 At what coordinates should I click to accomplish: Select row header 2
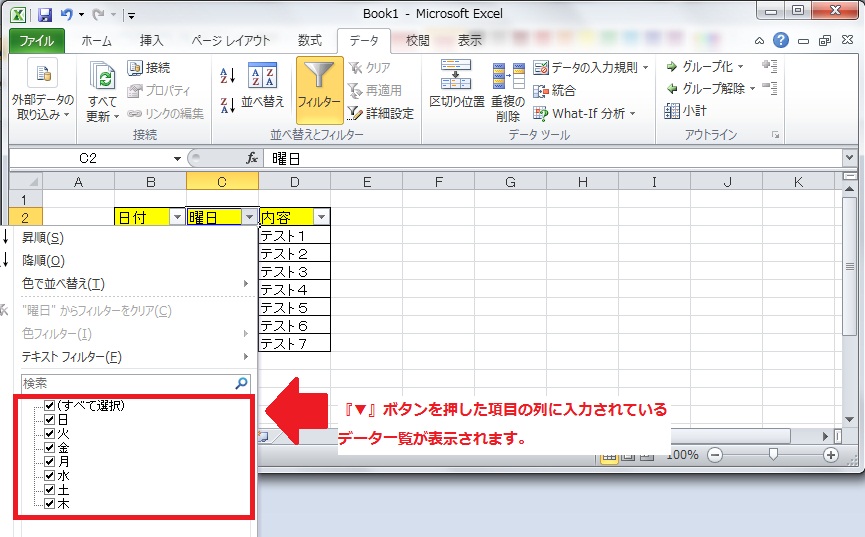[x=25, y=217]
